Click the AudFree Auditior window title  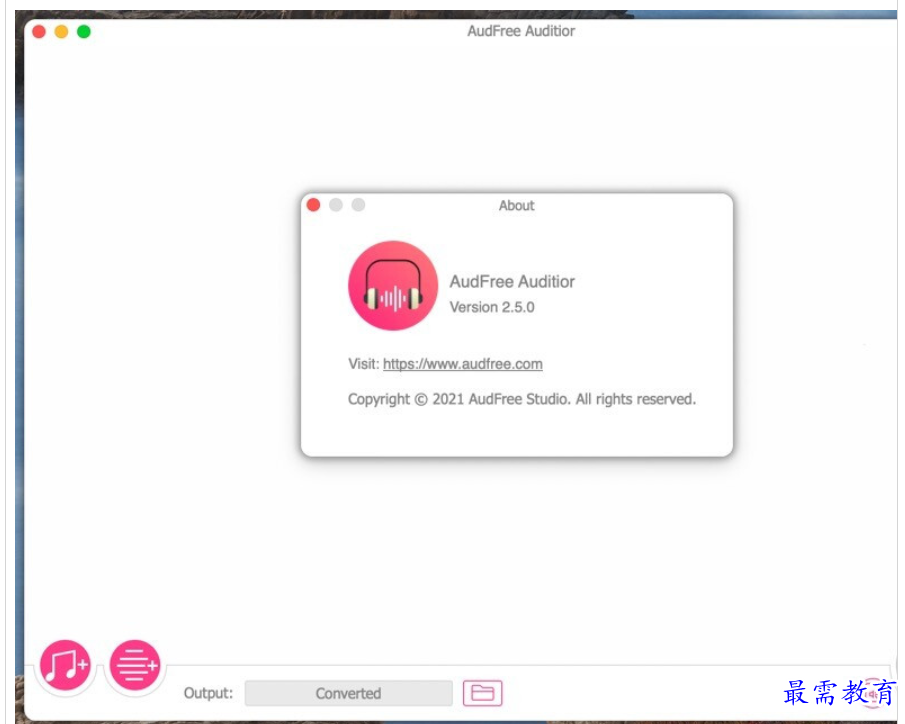click(521, 31)
